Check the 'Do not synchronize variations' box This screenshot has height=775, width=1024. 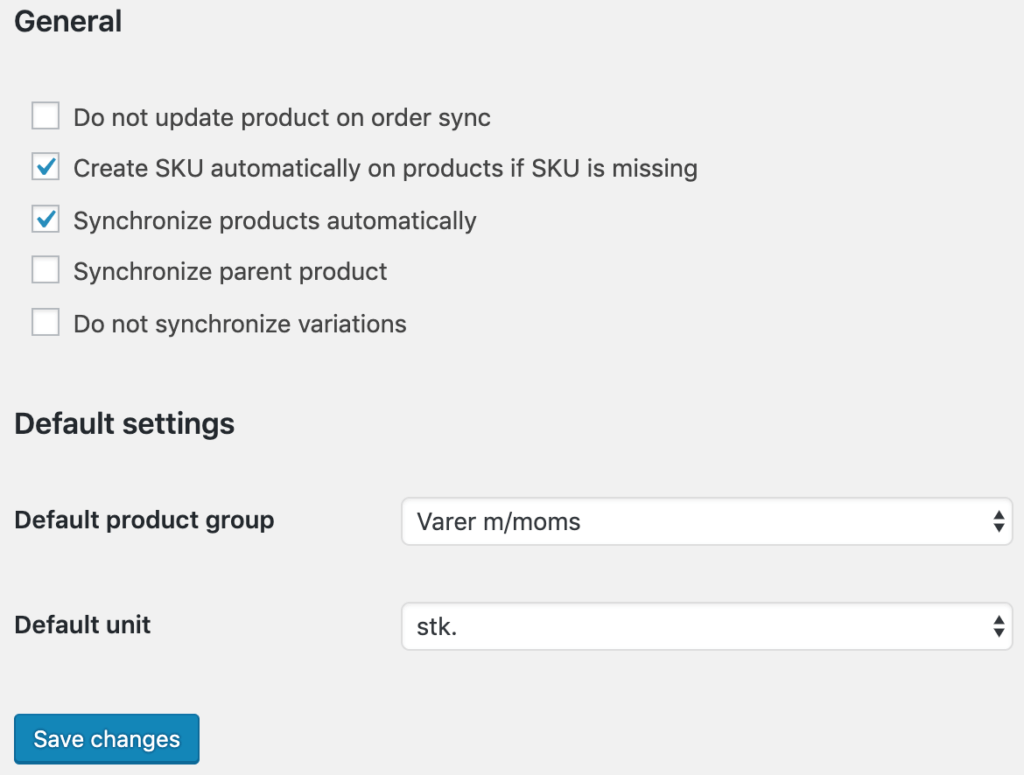(46, 323)
